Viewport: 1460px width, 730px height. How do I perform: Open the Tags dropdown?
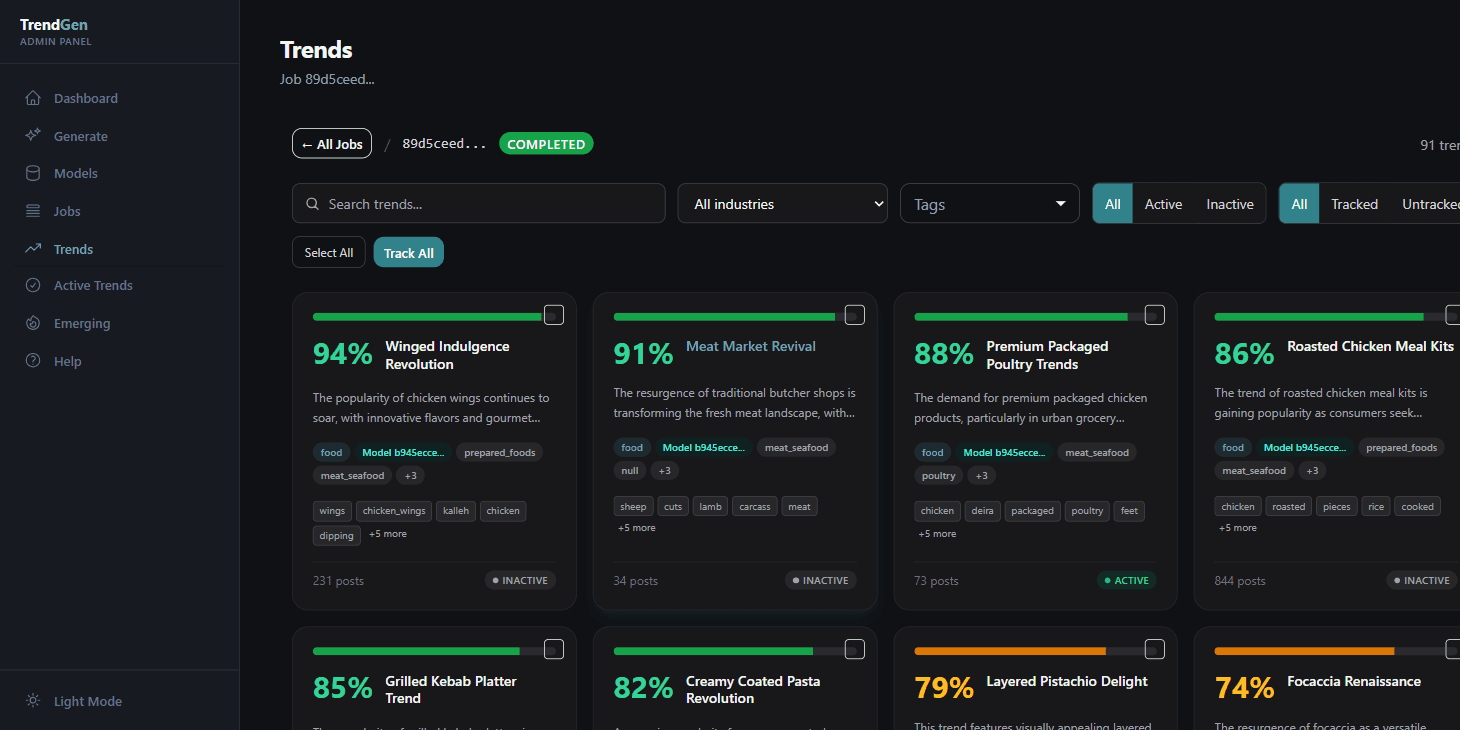point(990,204)
